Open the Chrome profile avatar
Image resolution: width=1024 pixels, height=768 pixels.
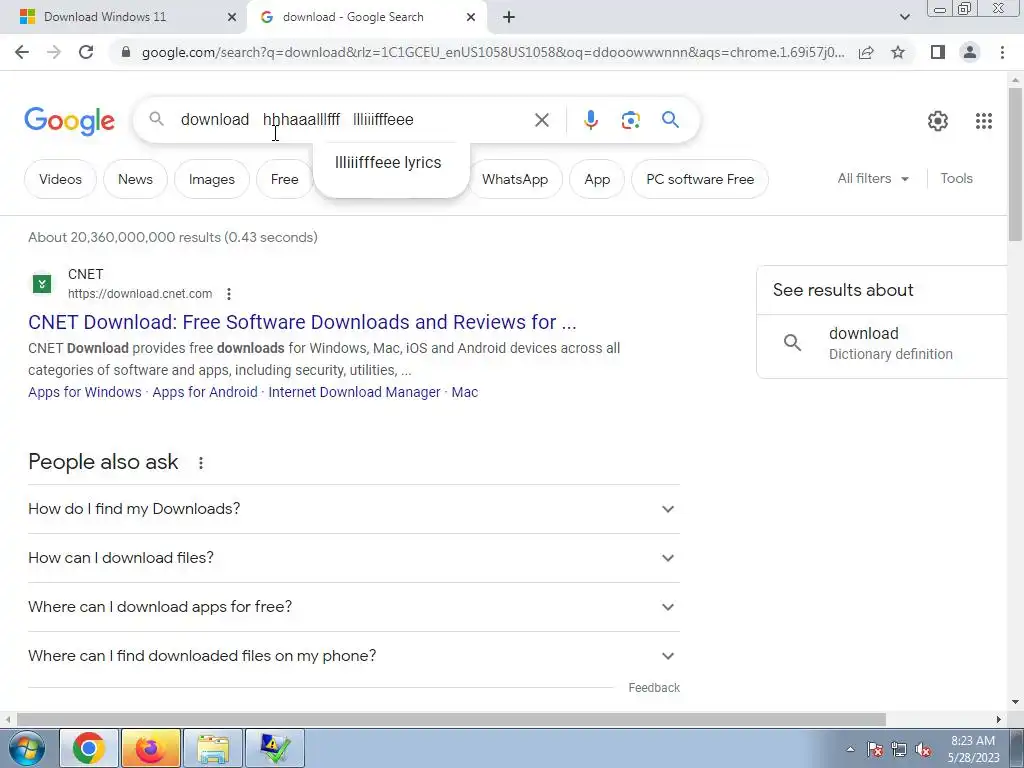pyautogui.click(x=970, y=52)
